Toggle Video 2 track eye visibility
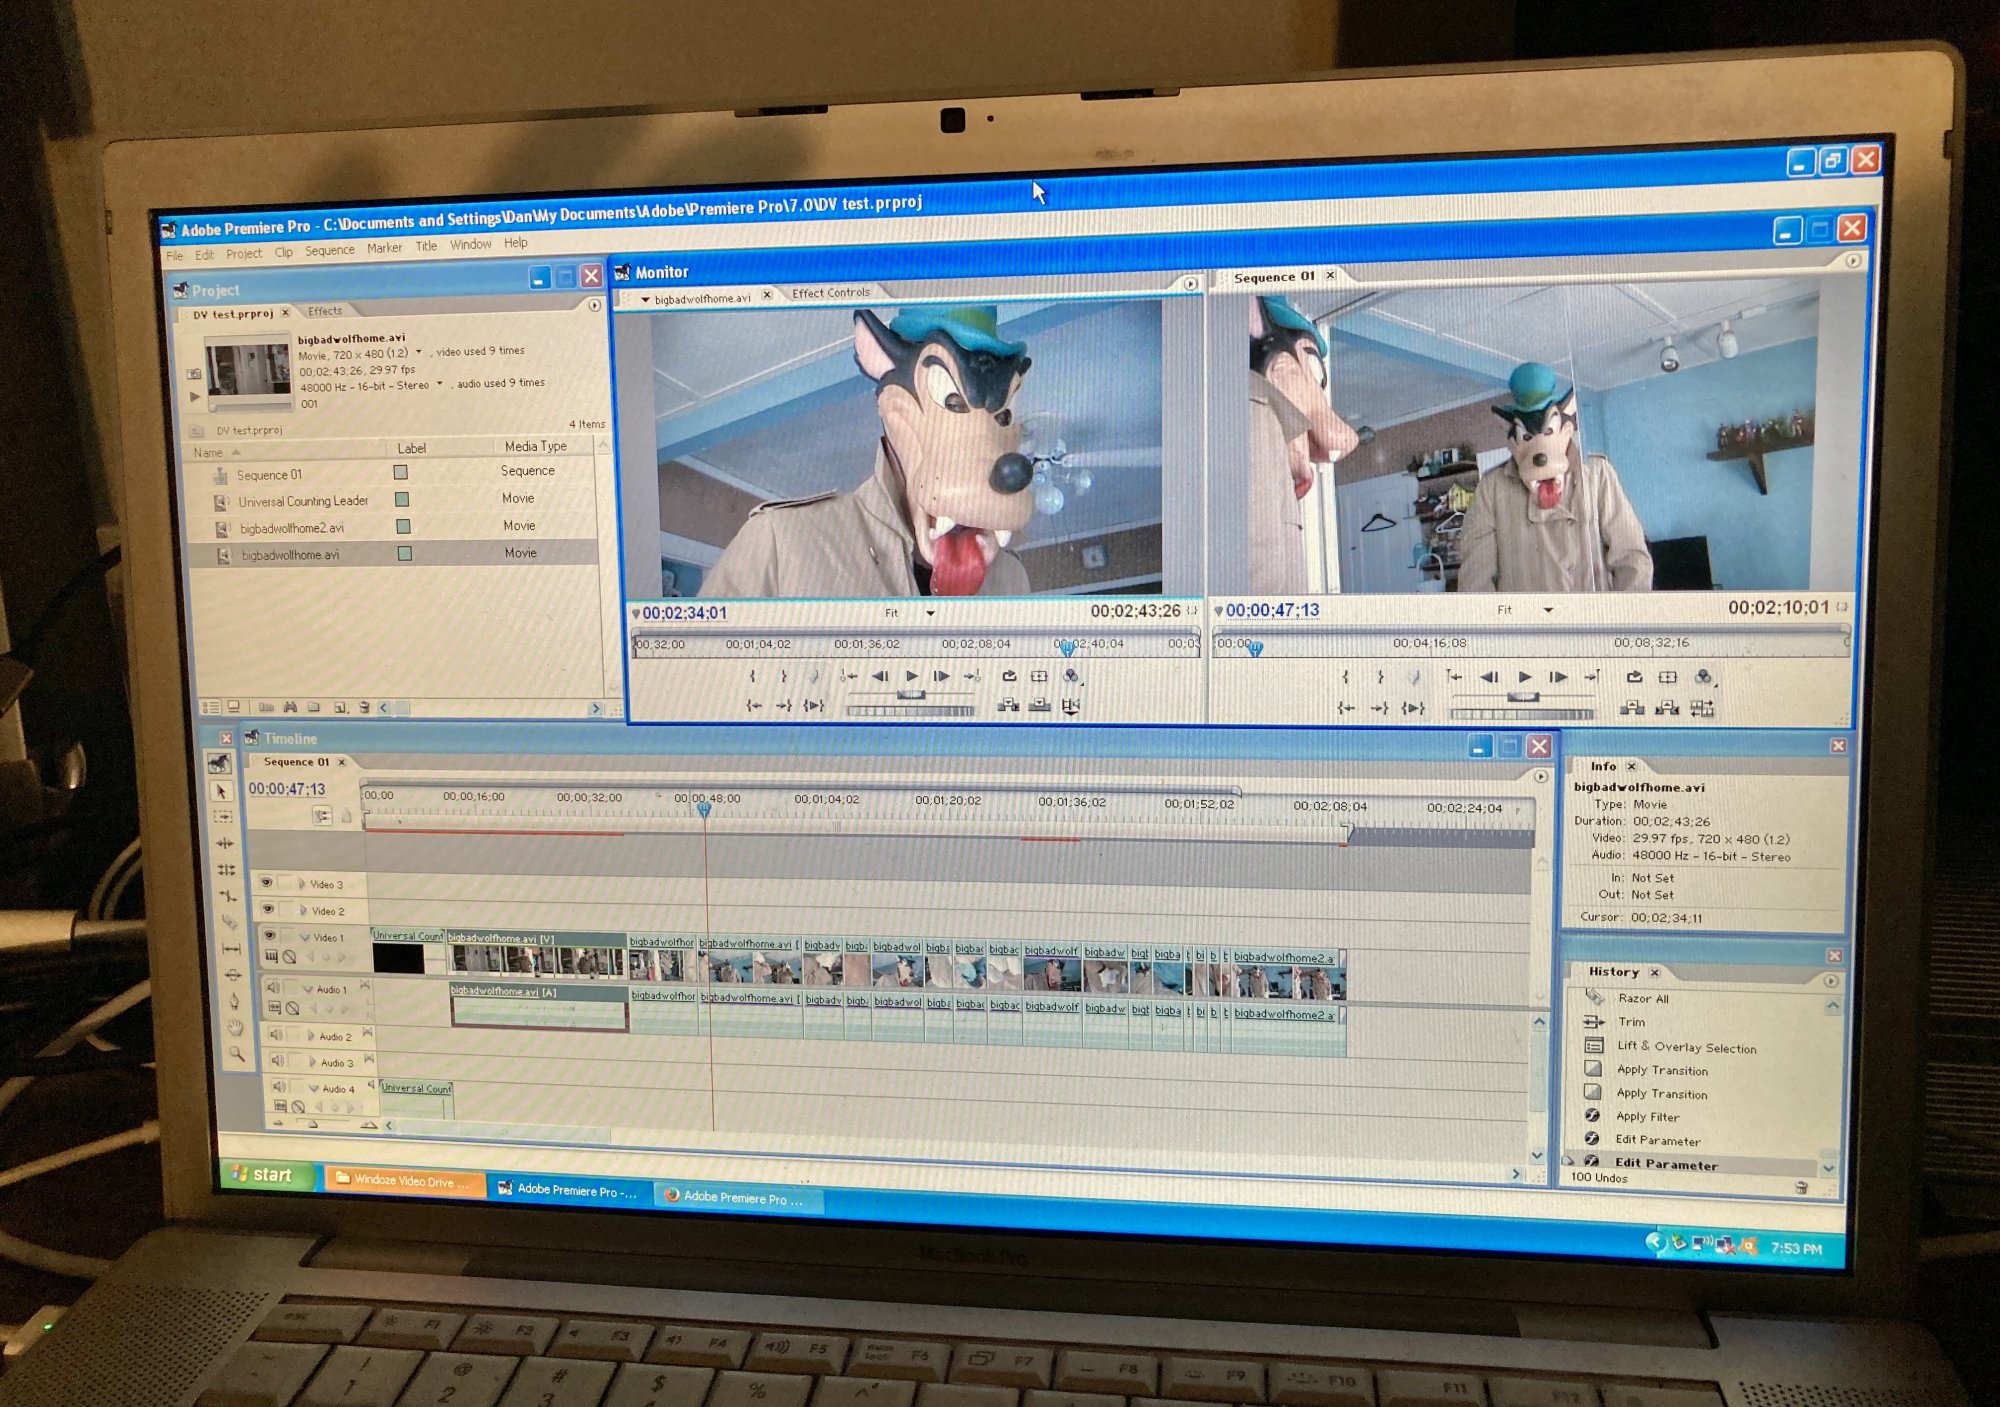 point(267,909)
